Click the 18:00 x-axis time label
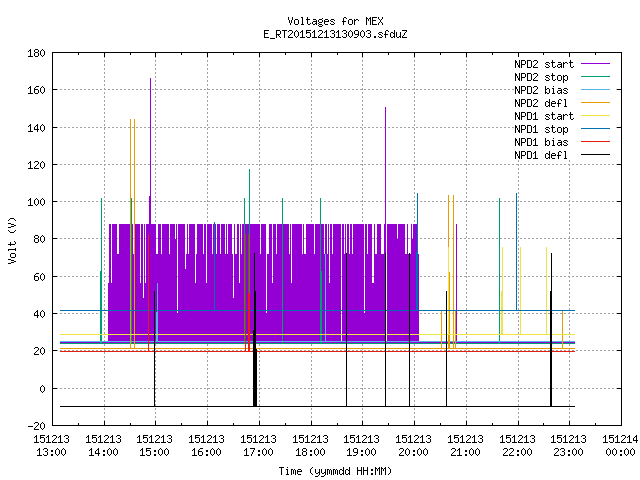The width and height of the screenshot is (640, 480). [311, 452]
